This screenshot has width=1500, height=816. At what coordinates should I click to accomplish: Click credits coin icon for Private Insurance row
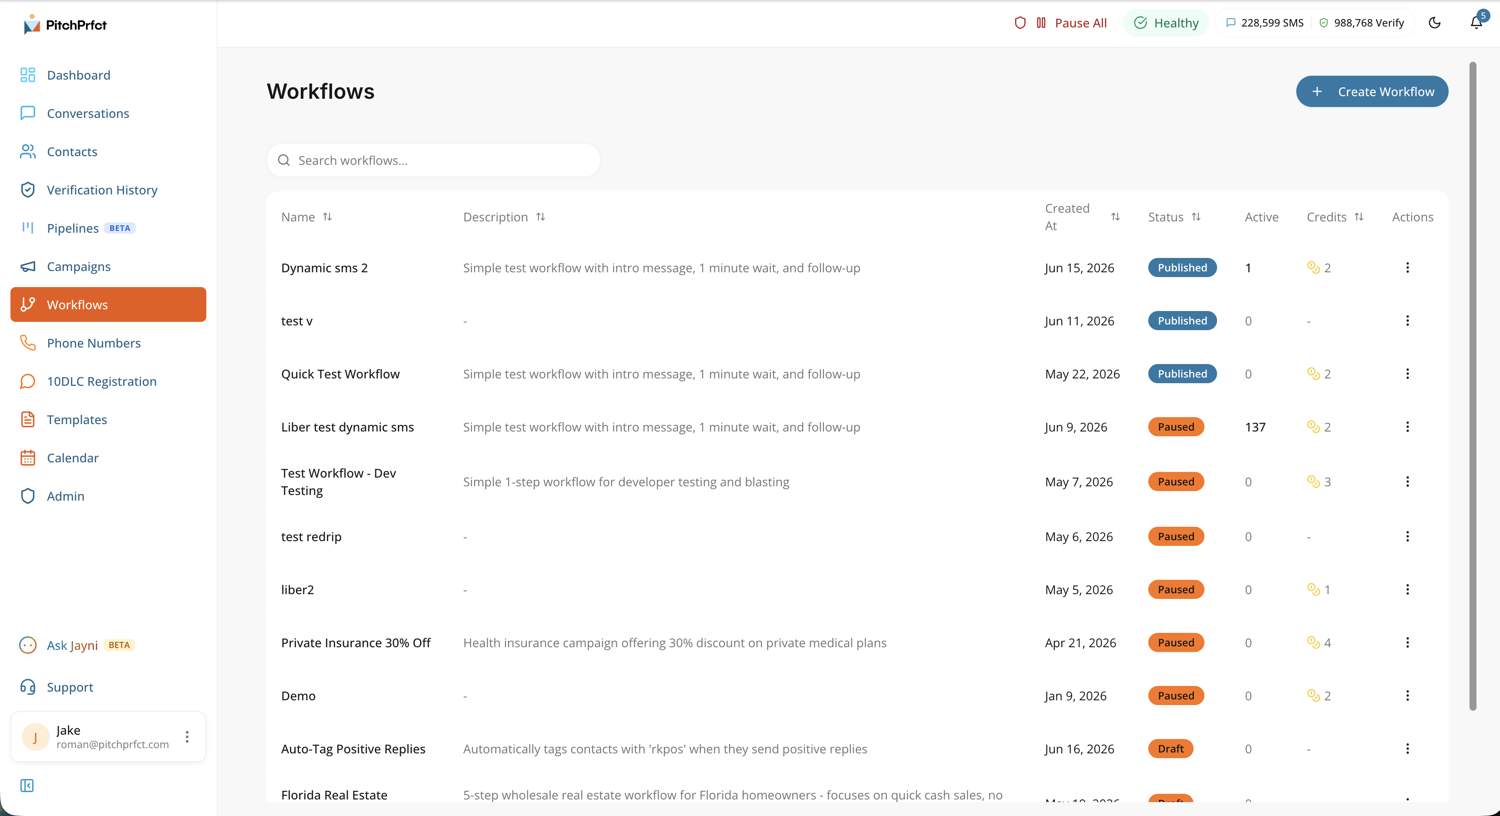[x=1313, y=643]
